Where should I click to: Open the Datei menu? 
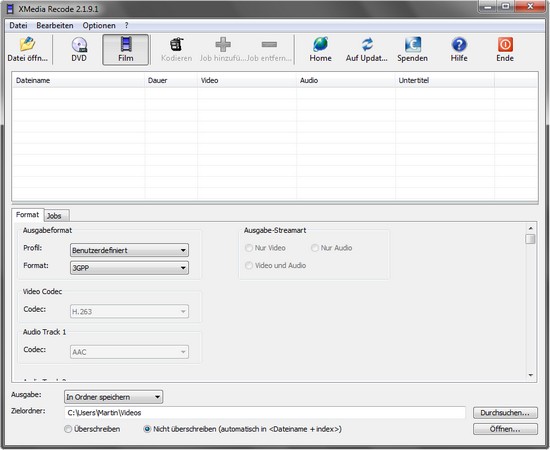click(18, 26)
